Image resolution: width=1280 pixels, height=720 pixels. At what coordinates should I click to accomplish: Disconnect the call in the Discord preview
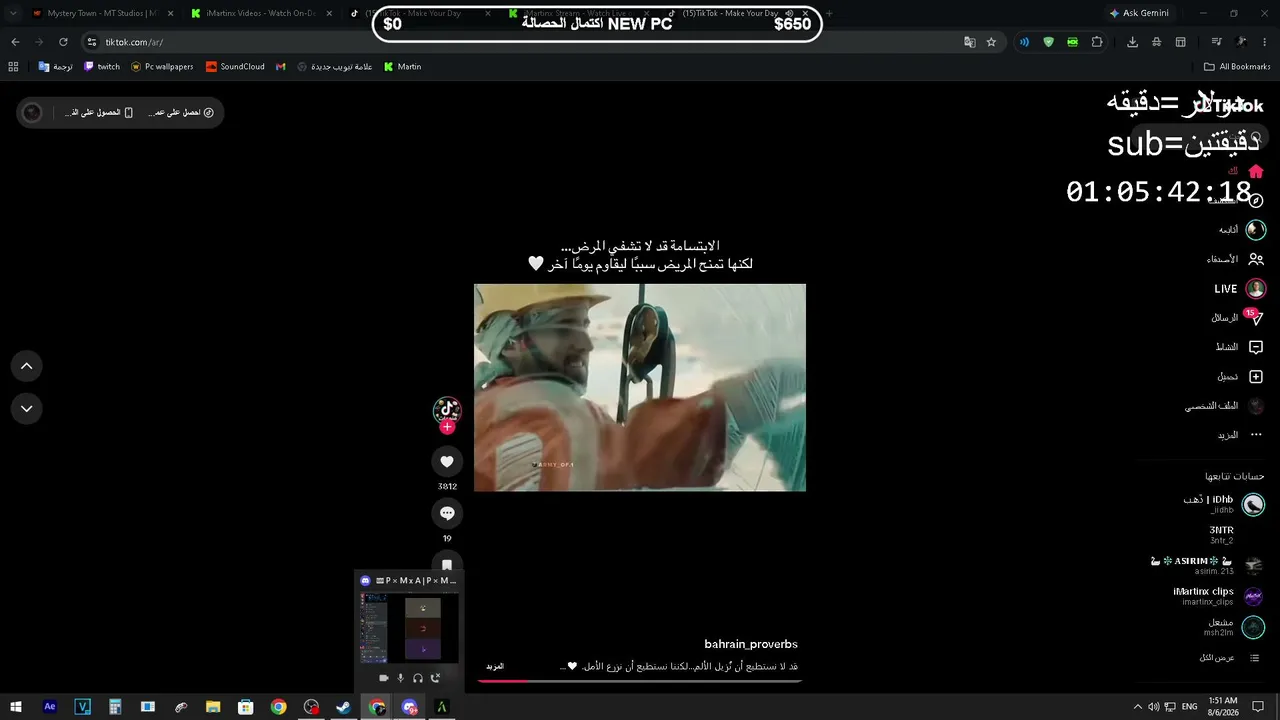click(x=435, y=678)
